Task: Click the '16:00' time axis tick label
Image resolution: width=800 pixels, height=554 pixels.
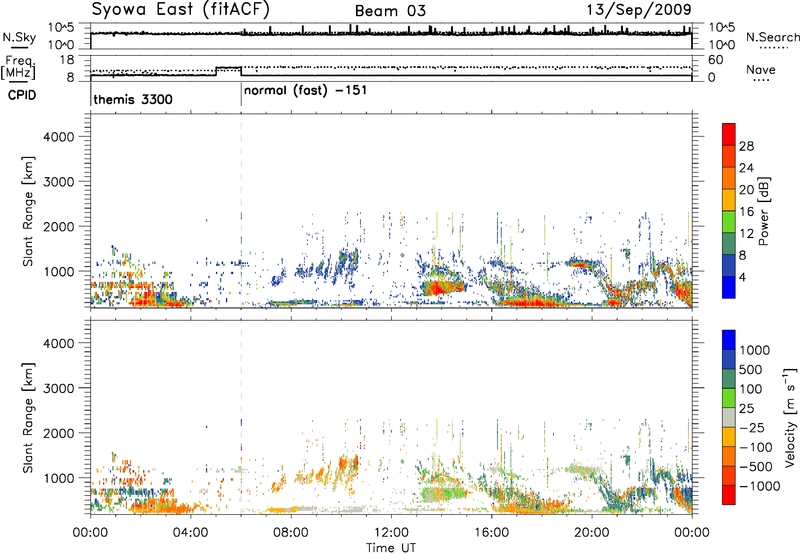Action: pyautogui.click(x=491, y=533)
